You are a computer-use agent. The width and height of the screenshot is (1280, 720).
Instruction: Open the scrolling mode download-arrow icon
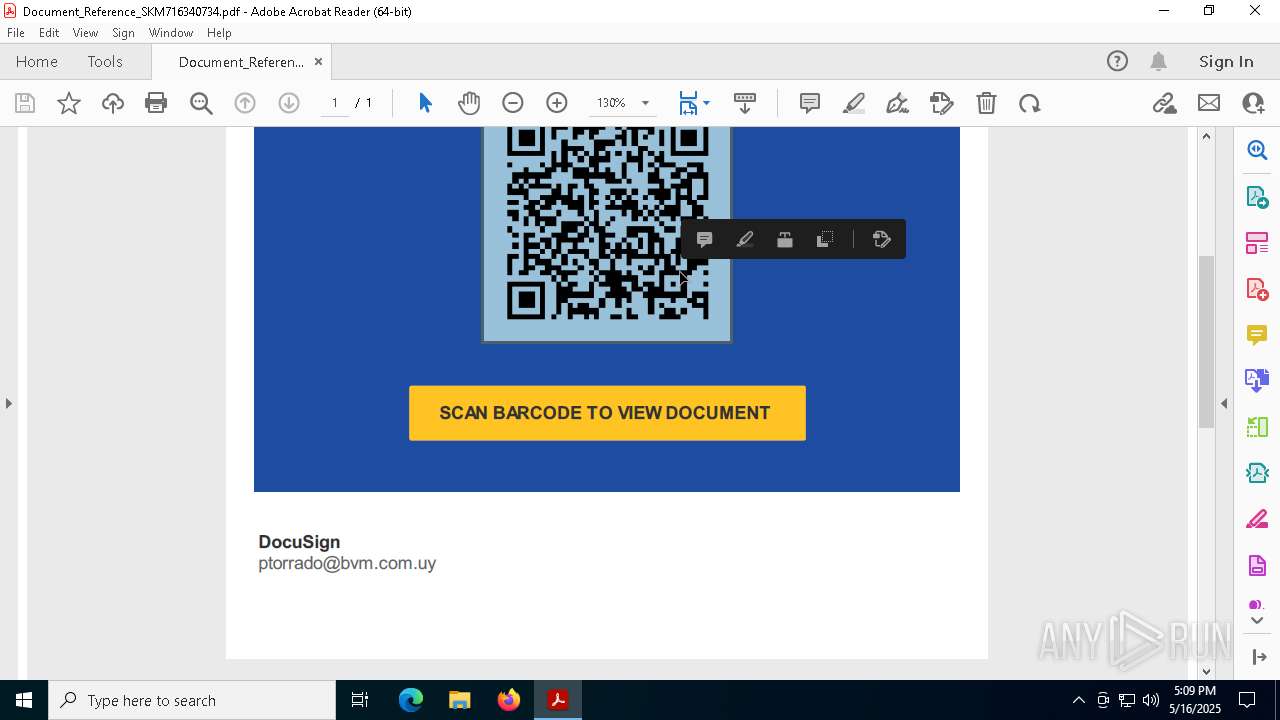pos(744,103)
